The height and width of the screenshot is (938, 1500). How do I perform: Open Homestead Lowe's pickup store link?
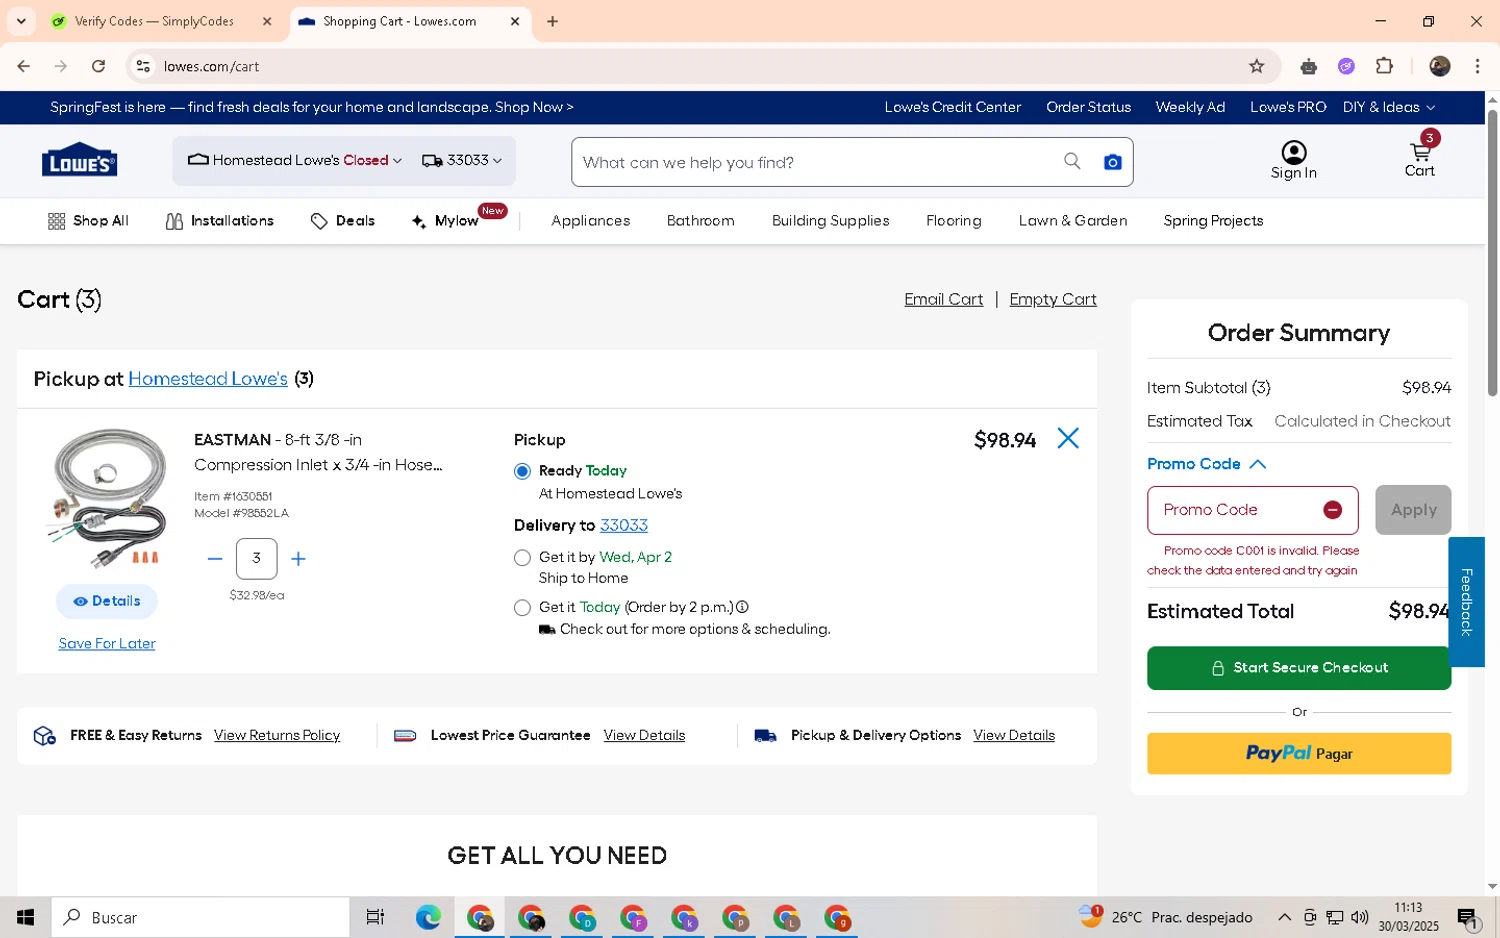[208, 379]
